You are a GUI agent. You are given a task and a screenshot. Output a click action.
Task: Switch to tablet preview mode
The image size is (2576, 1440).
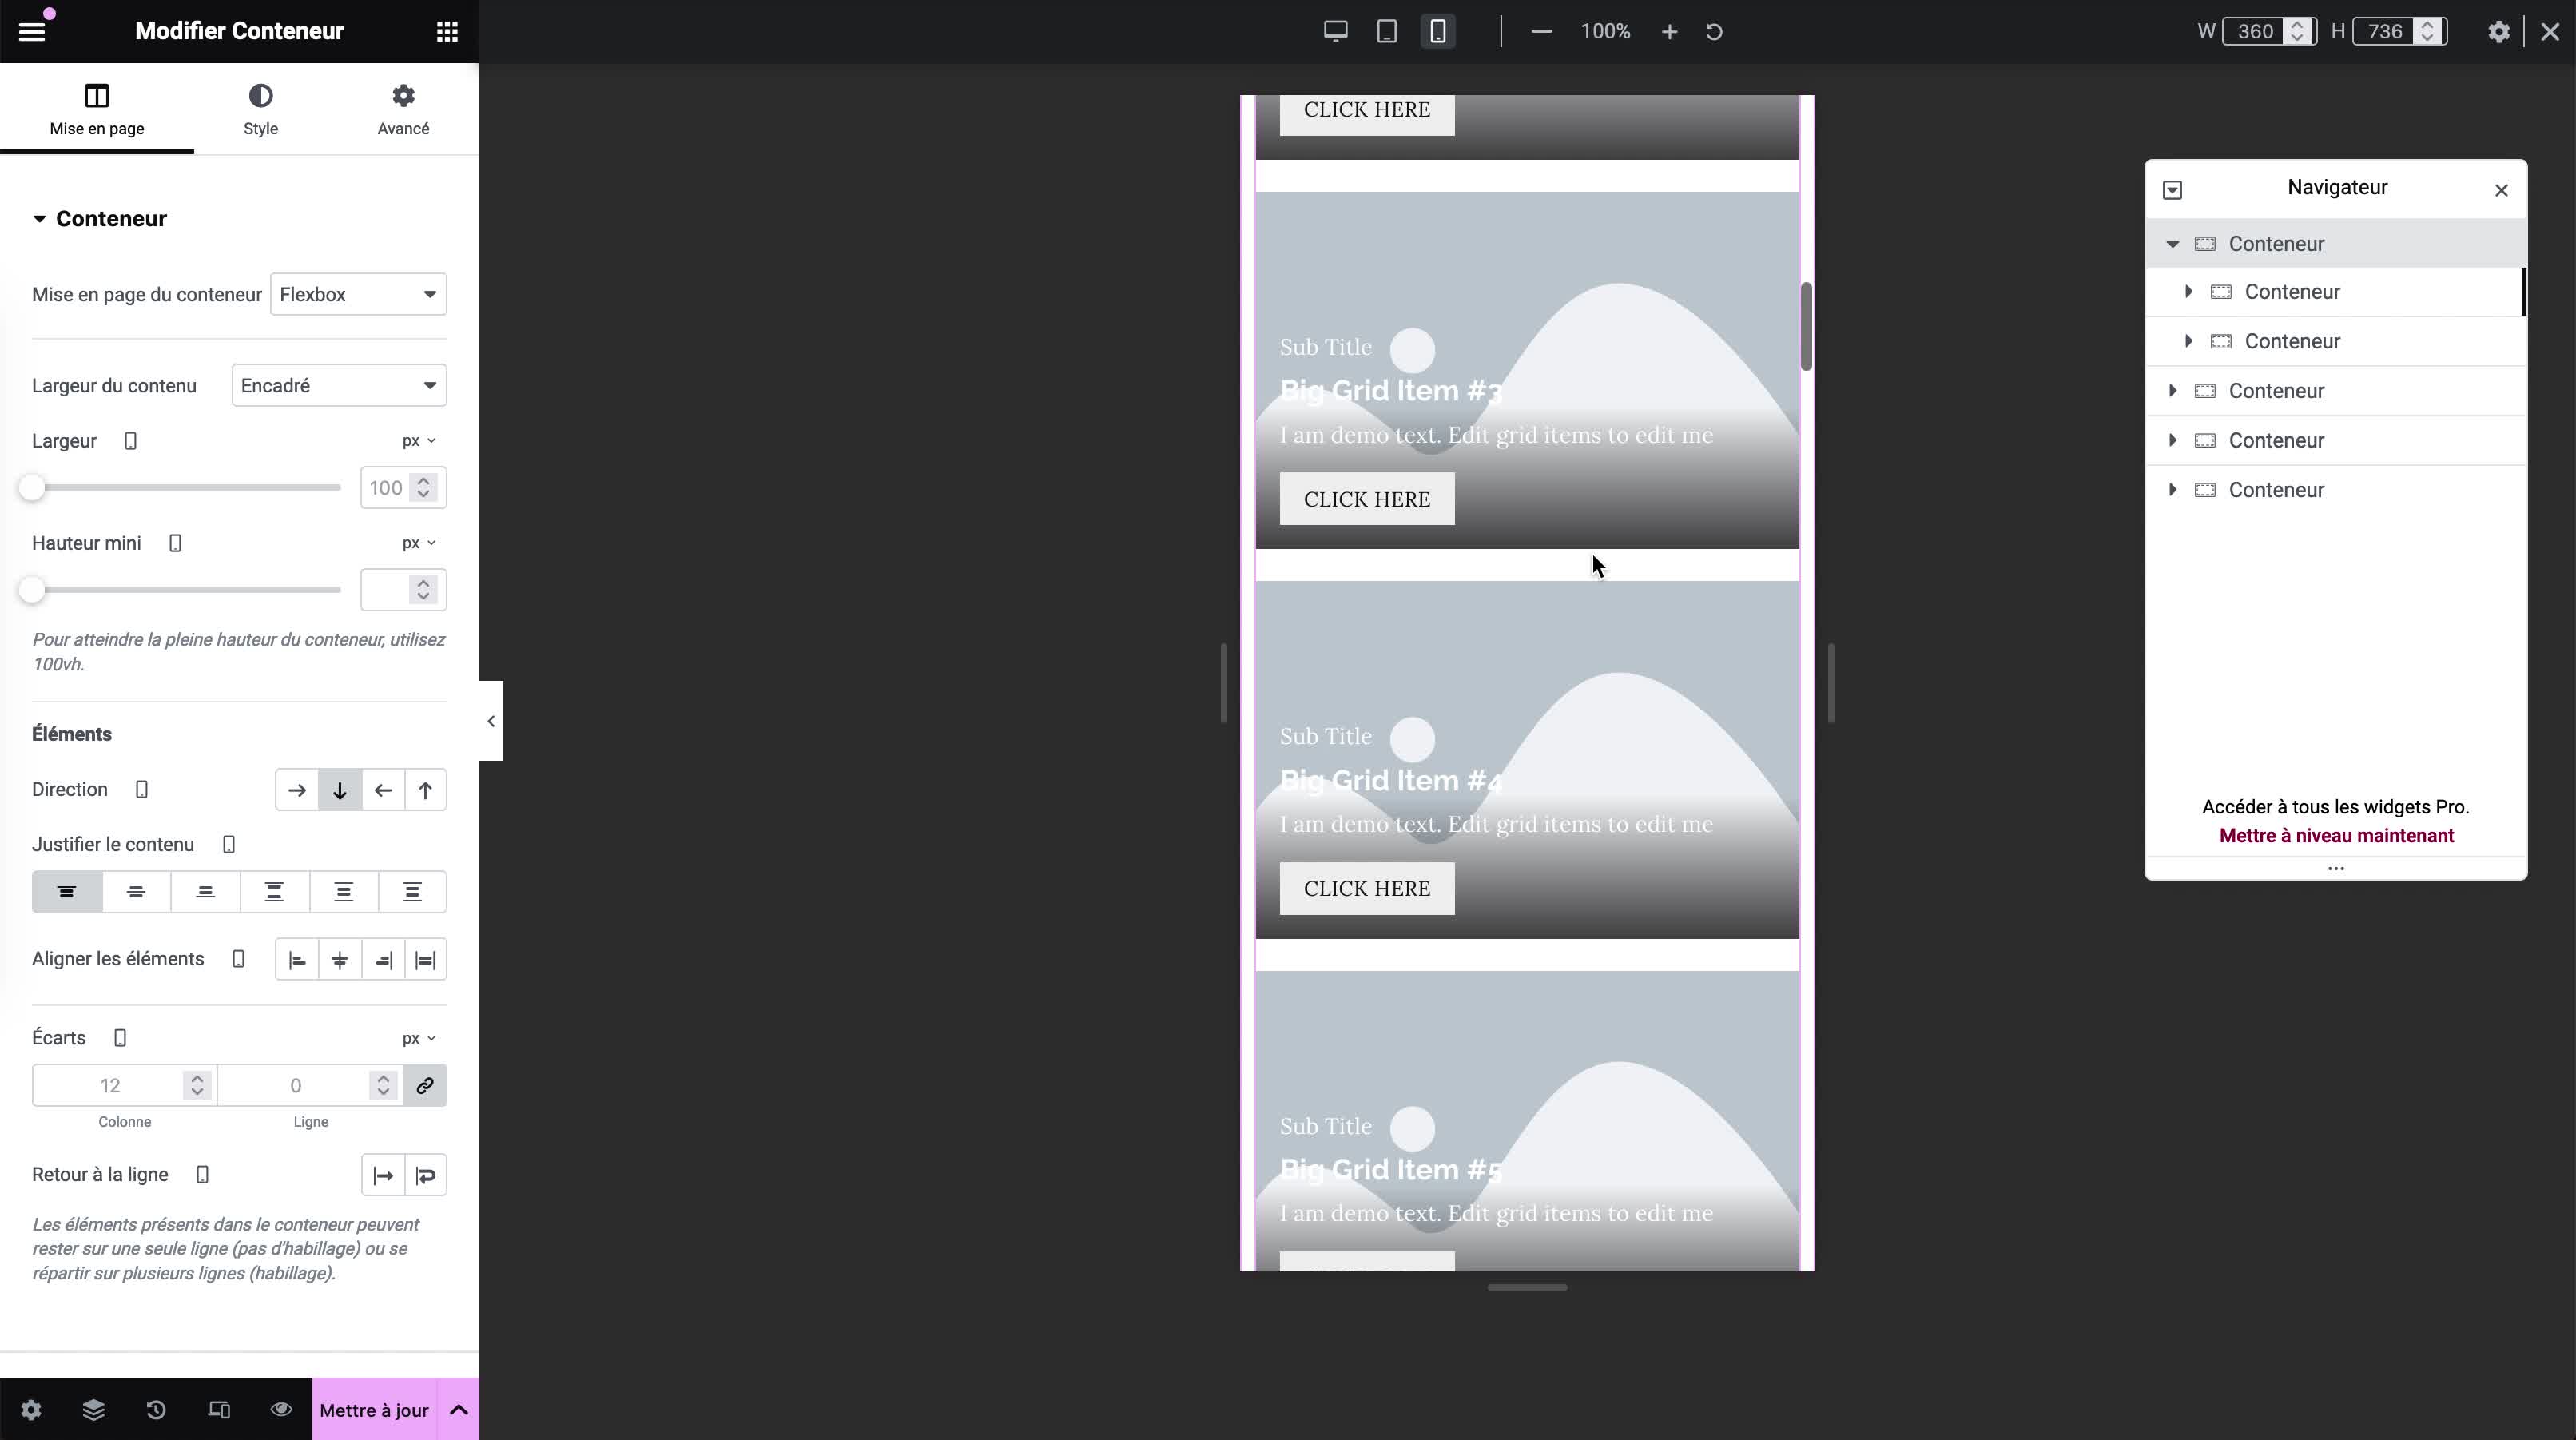1386,31
